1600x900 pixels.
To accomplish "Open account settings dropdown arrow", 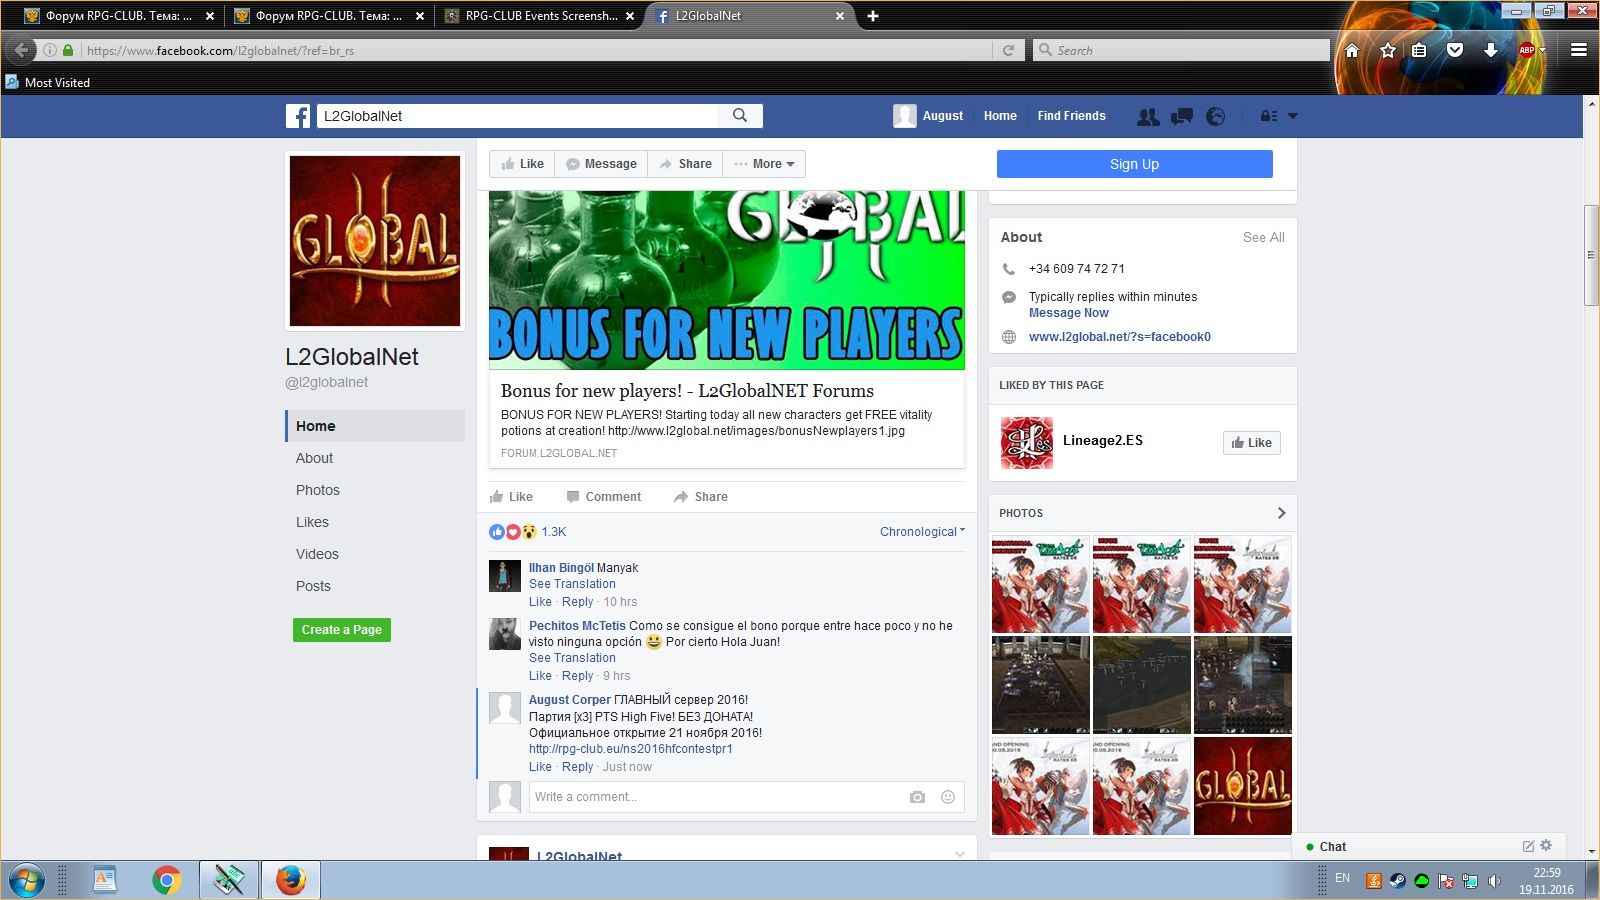I will click(x=1292, y=117).
